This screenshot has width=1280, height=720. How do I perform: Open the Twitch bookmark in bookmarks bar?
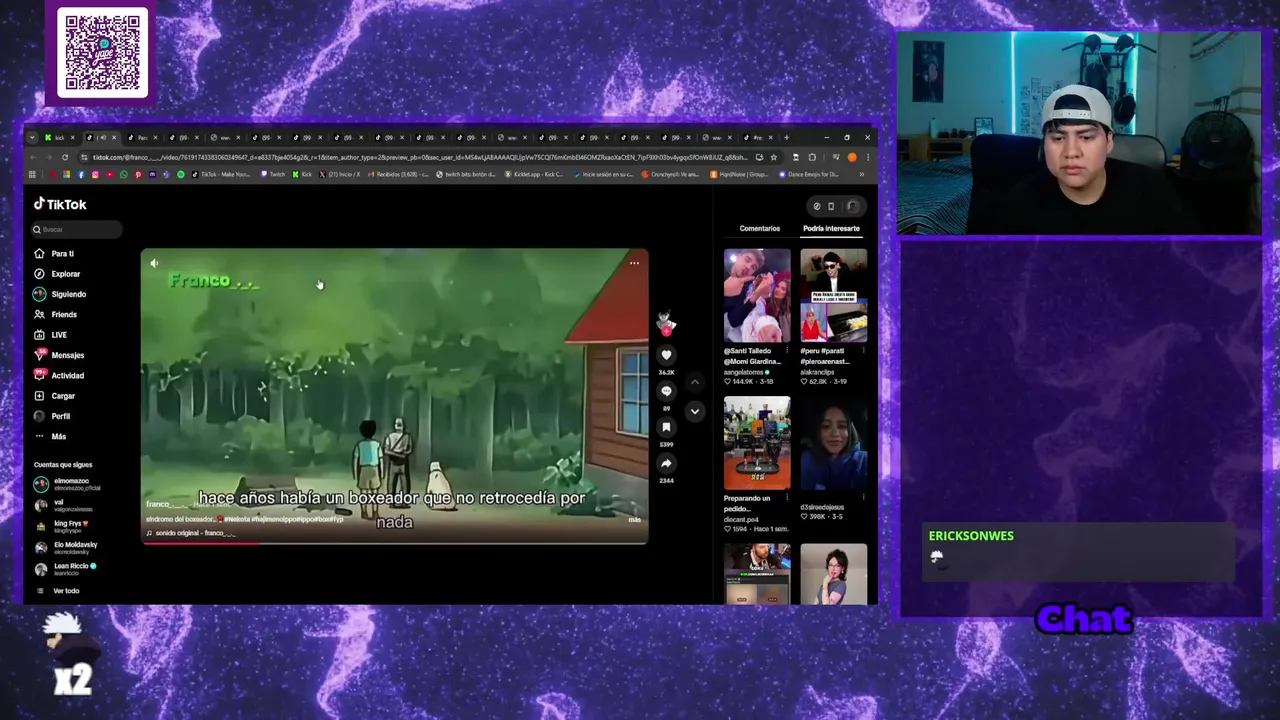[273, 174]
